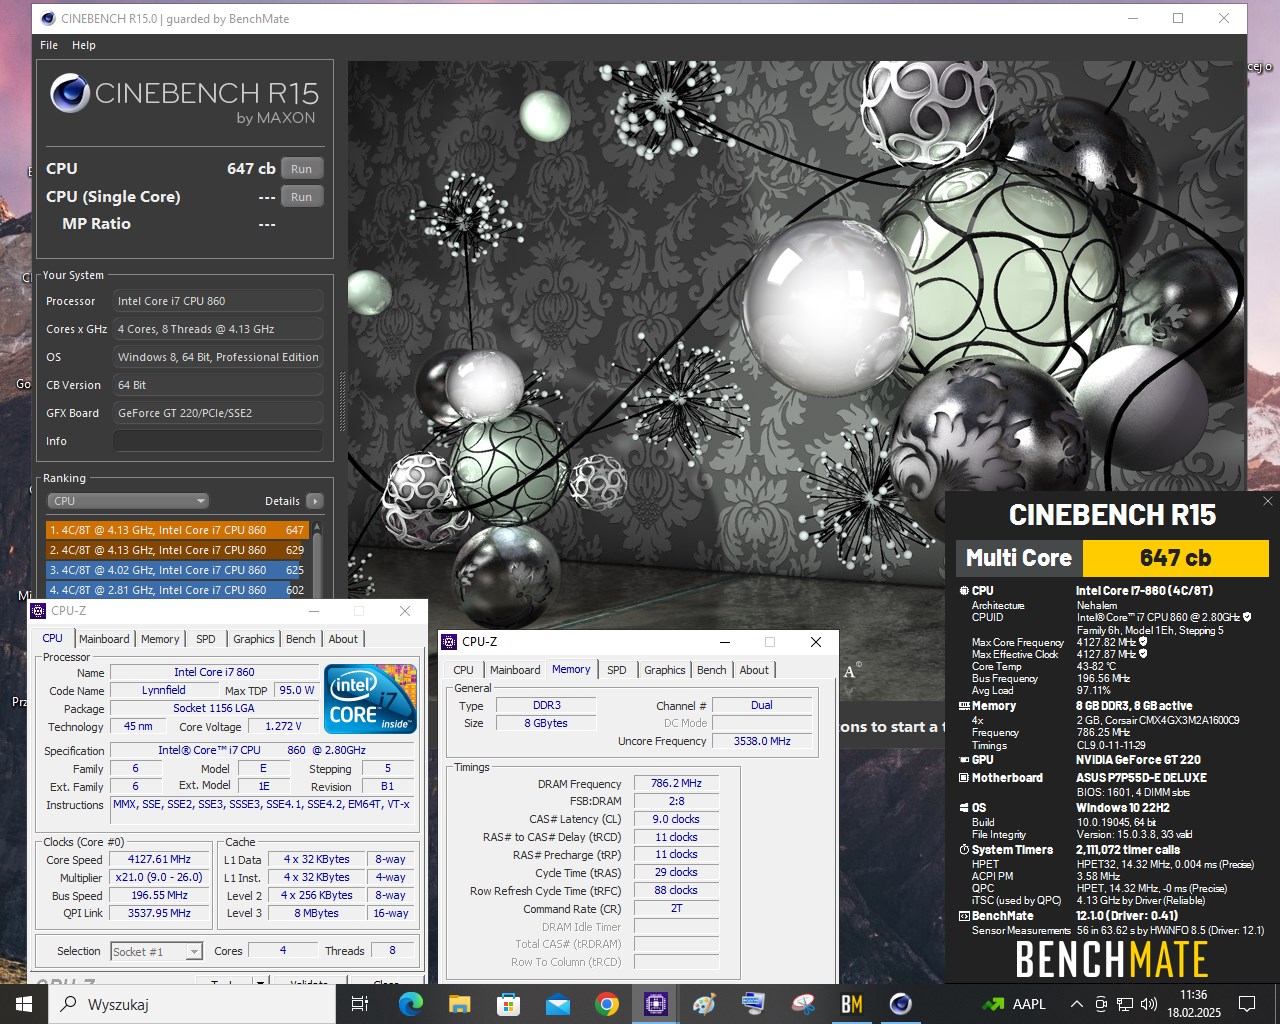Switch to CPU tab in the CPU-Z Memory window
The width and height of the screenshot is (1280, 1024).
point(463,670)
